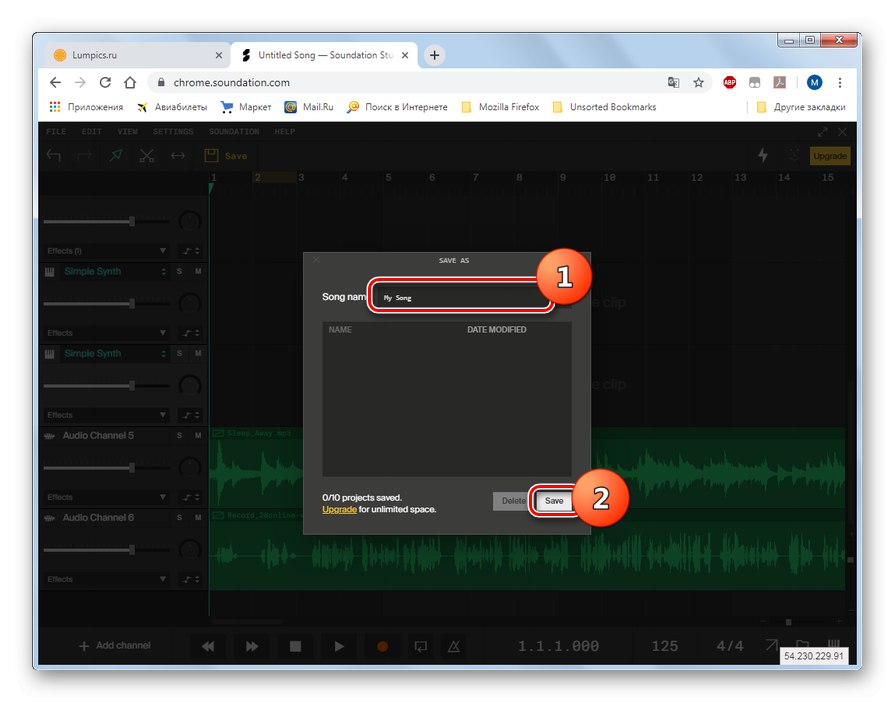Solo Audio Channel 5
The width and height of the screenshot is (895, 703).
pos(179,436)
